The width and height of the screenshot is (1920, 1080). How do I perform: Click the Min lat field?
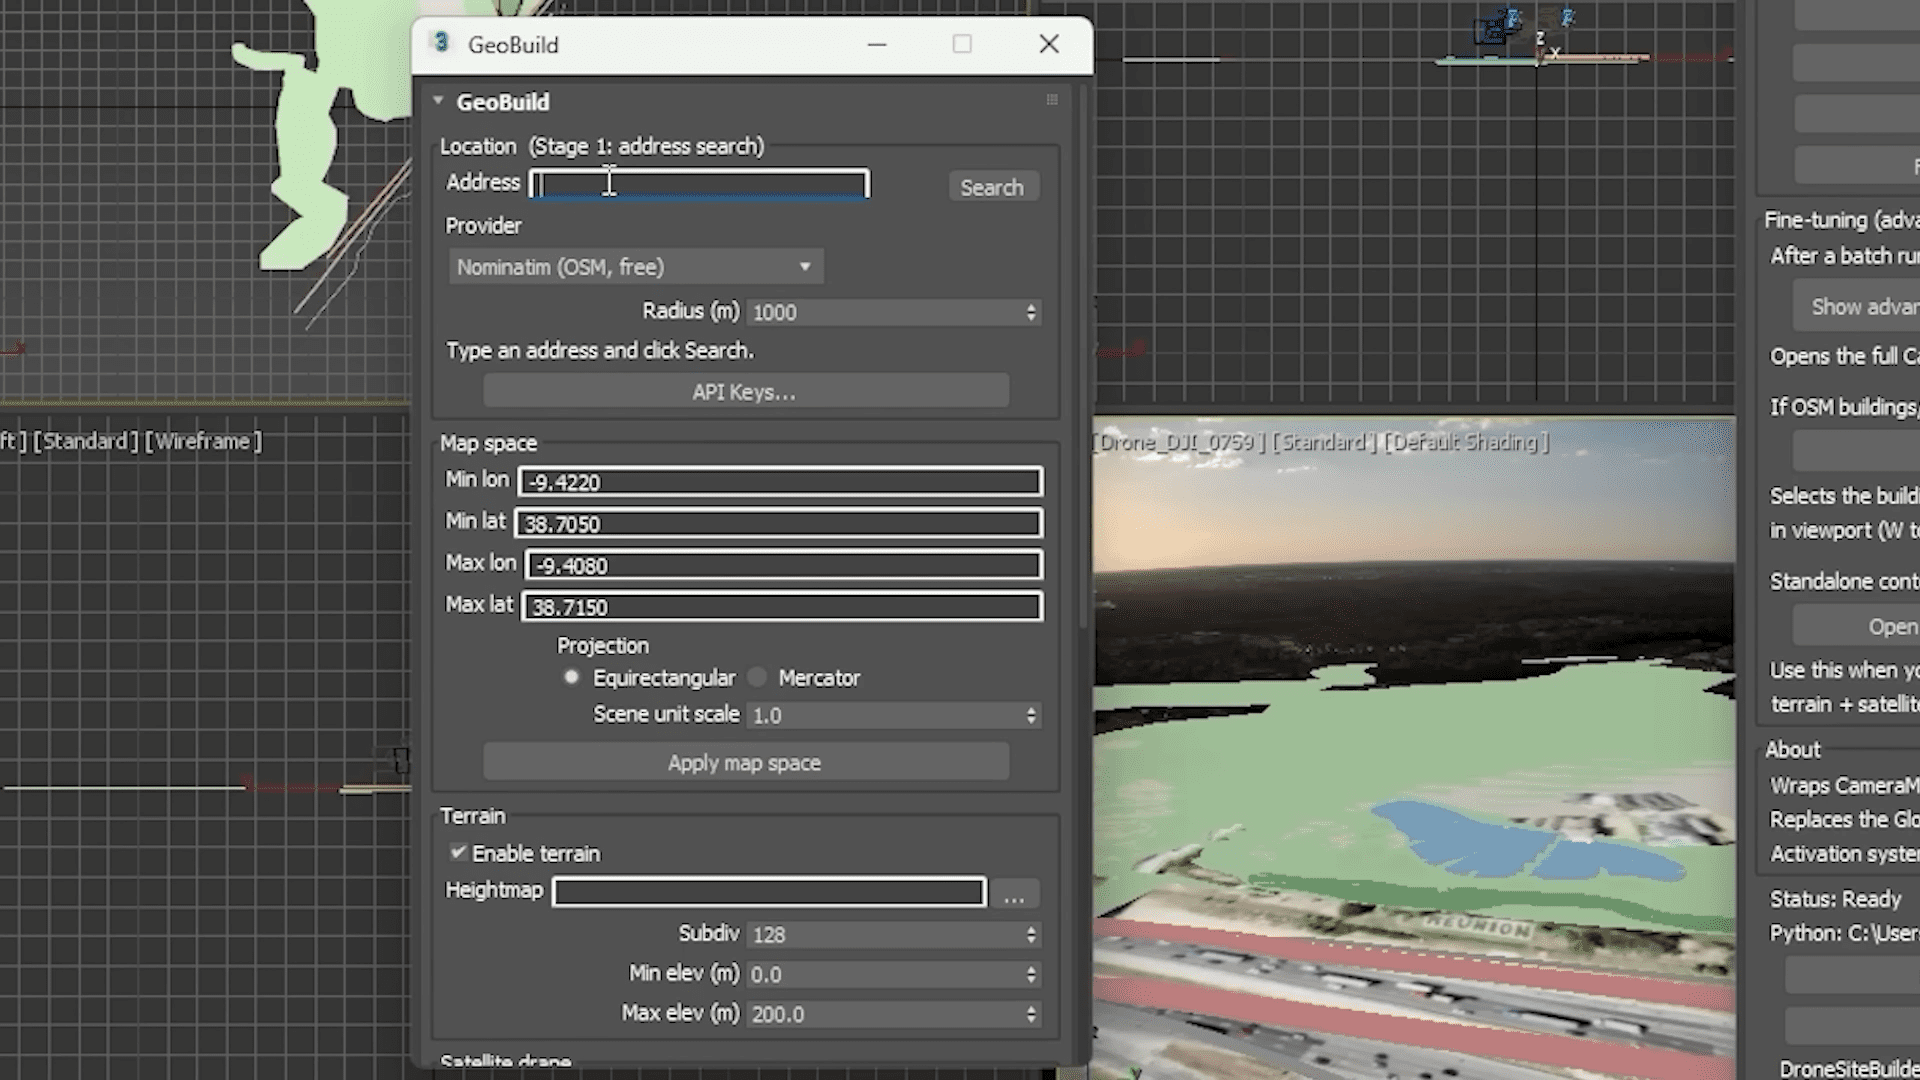click(778, 524)
